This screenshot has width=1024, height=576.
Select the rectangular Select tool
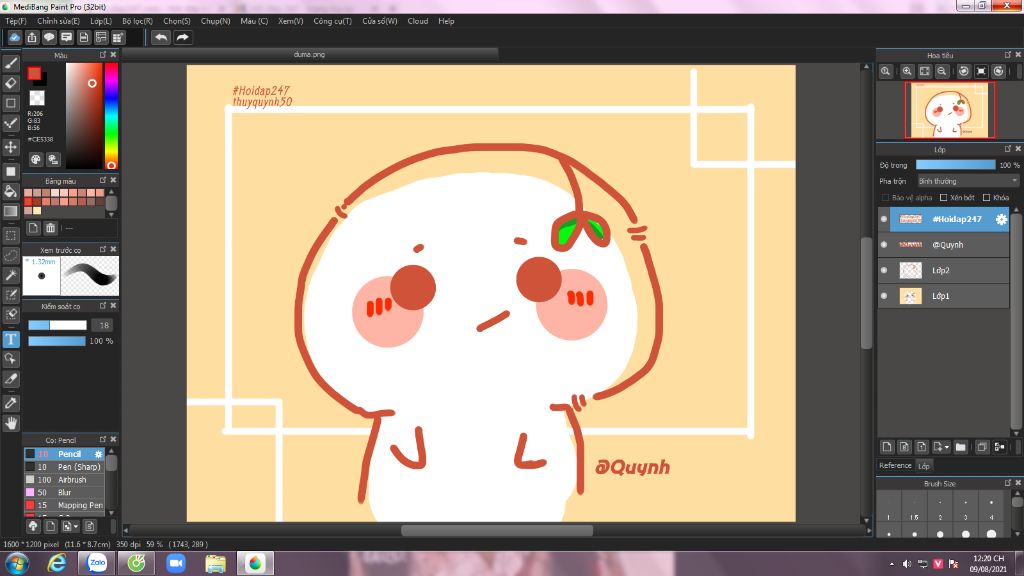click(x=11, y=235)
